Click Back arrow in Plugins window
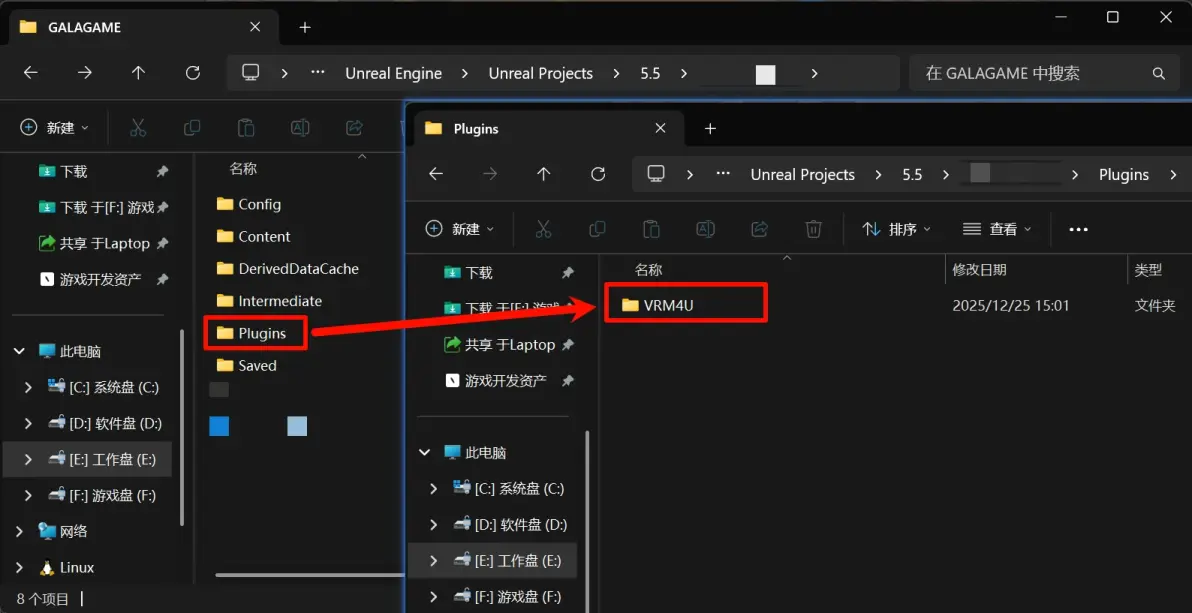The height and width of the screenshot is (613, 1192). click(x=436, y=174)
